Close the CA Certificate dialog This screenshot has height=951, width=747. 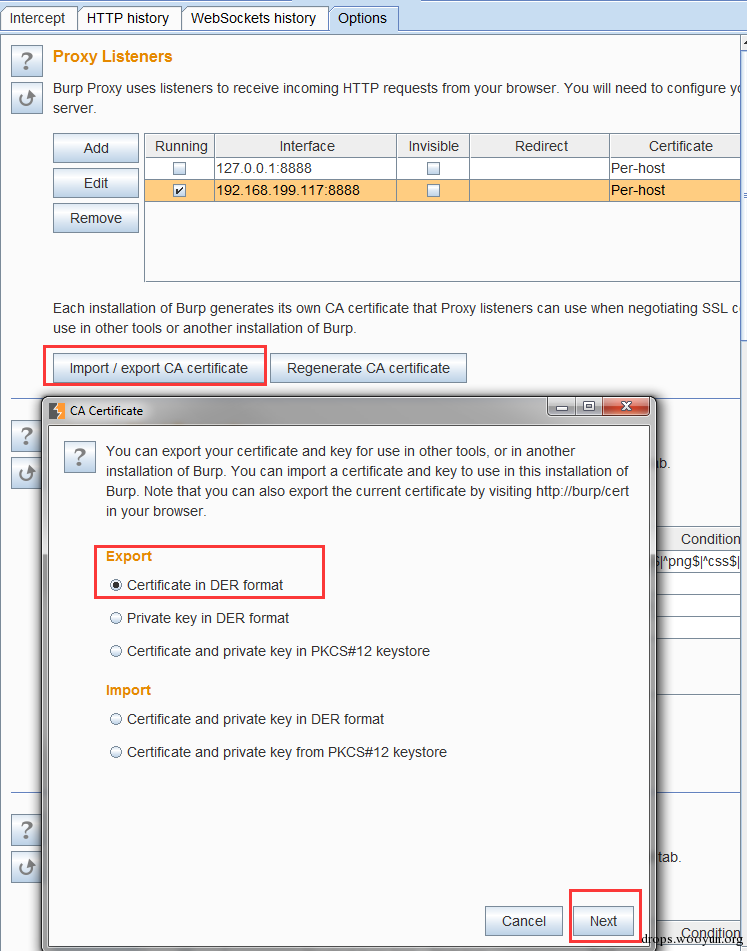click(626, 406)
